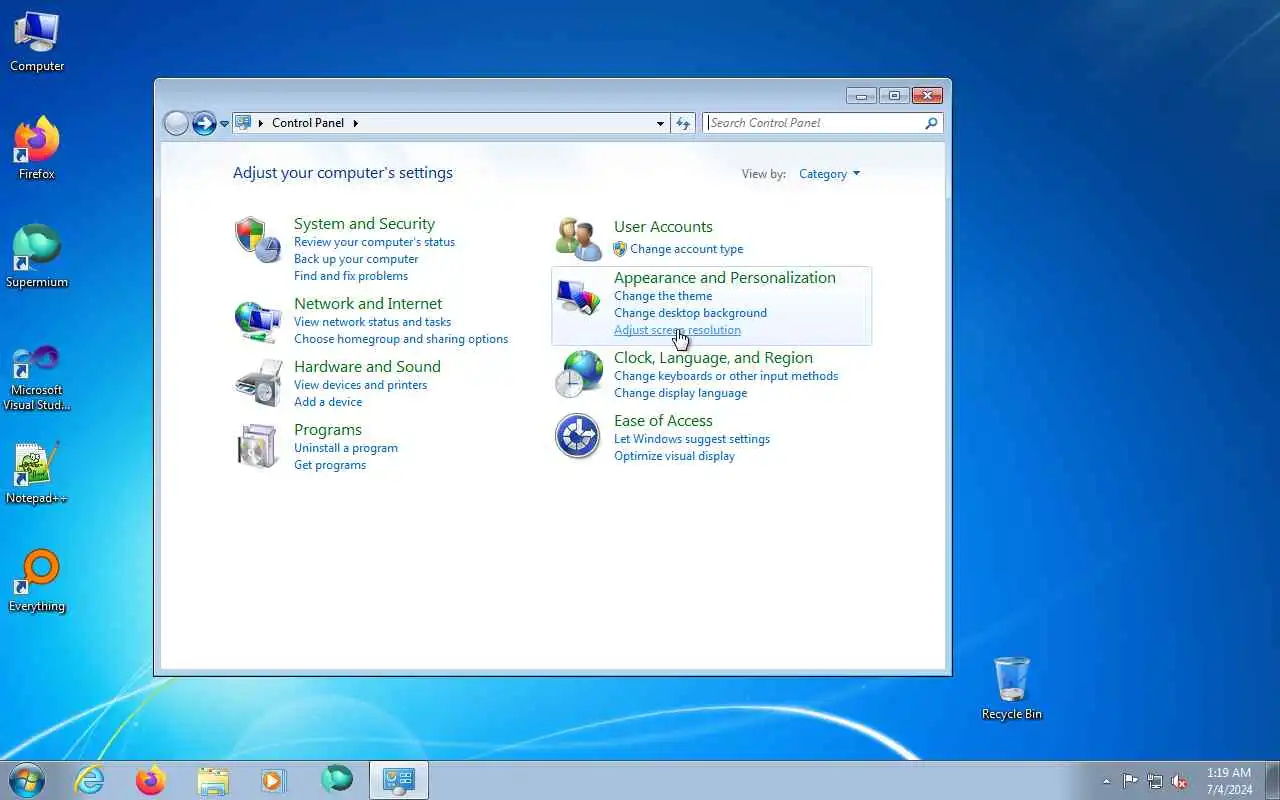Open System and Security category link
Viewport: 1280px width, 800px height.
(364, 224)
